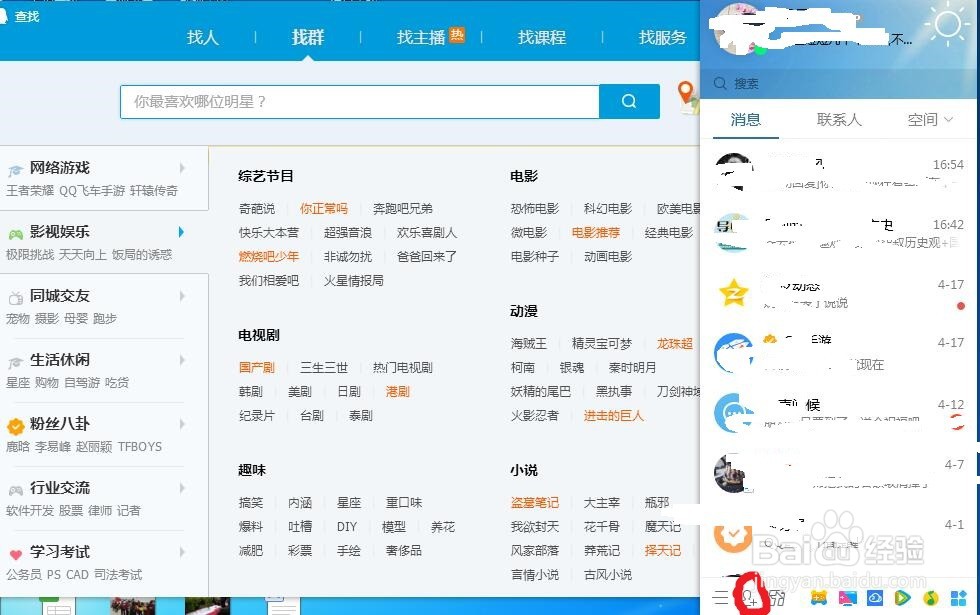Viewport: 980px width, 615px height.
Task: Click the magnifier icon in QQ search
Action: (x=720, y=83)
